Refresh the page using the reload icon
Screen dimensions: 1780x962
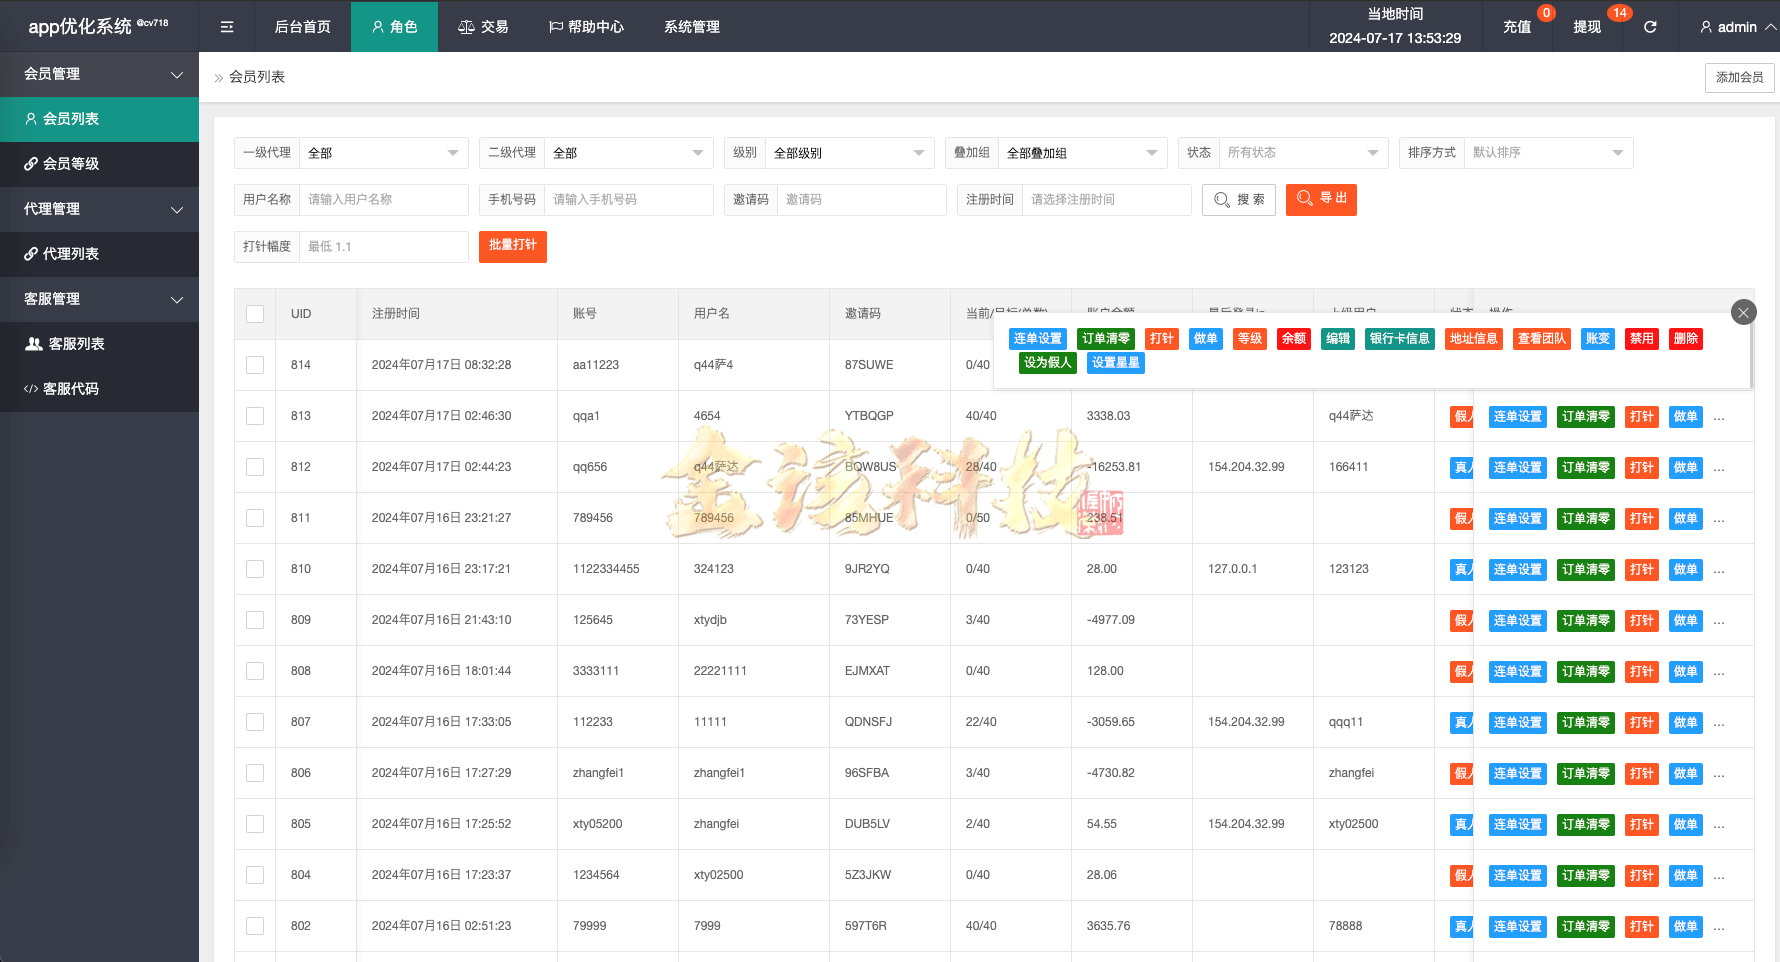(1649, 26)
